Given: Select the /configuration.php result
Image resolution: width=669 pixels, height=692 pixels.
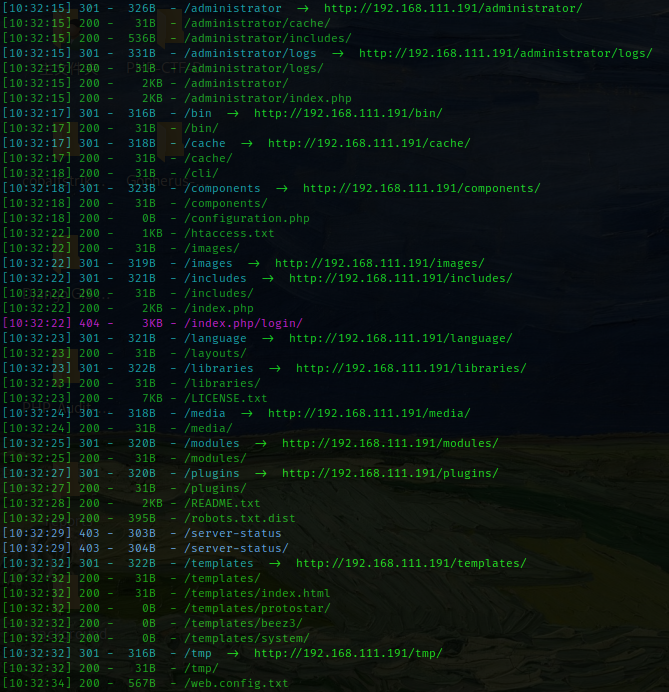Looking at the screenshot, I should pyautogui.click(x=247, y=218).
